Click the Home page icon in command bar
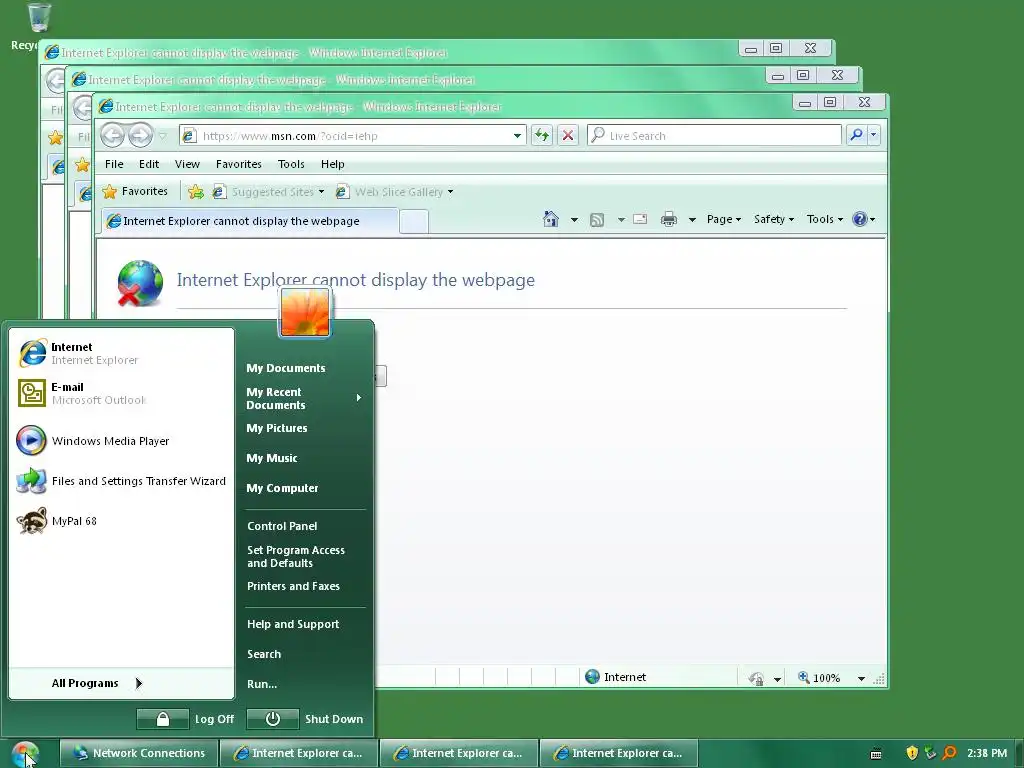Image resolution: width=1024 pixels, height=768 pixels. point(551,219)
